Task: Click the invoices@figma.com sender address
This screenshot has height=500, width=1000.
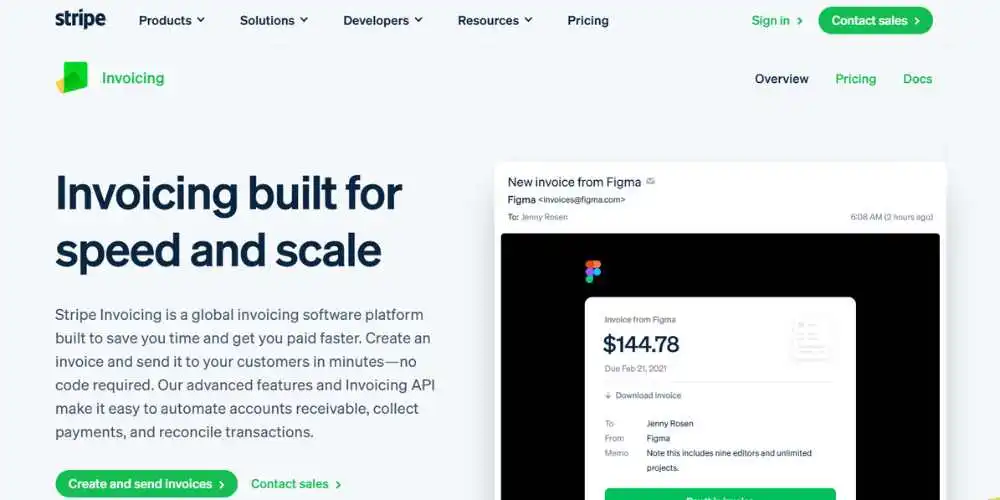Action: click(x=582, y=200)
